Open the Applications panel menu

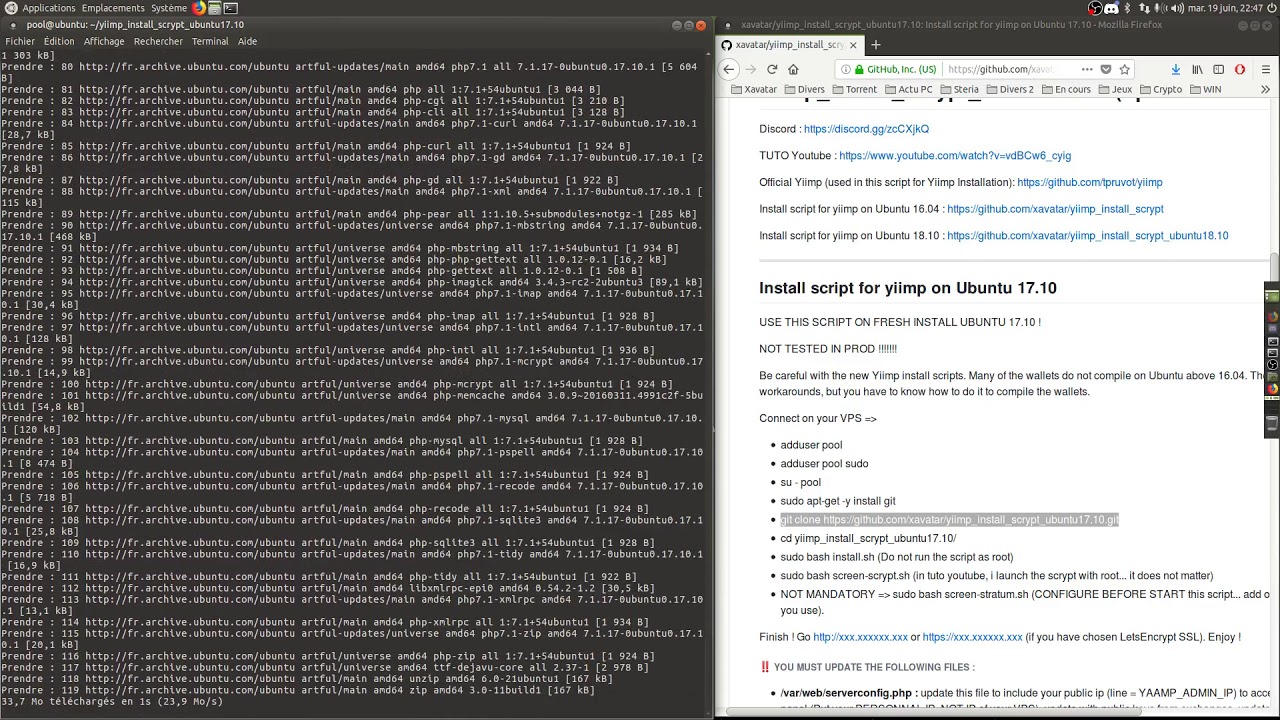(x=49, y=8)
